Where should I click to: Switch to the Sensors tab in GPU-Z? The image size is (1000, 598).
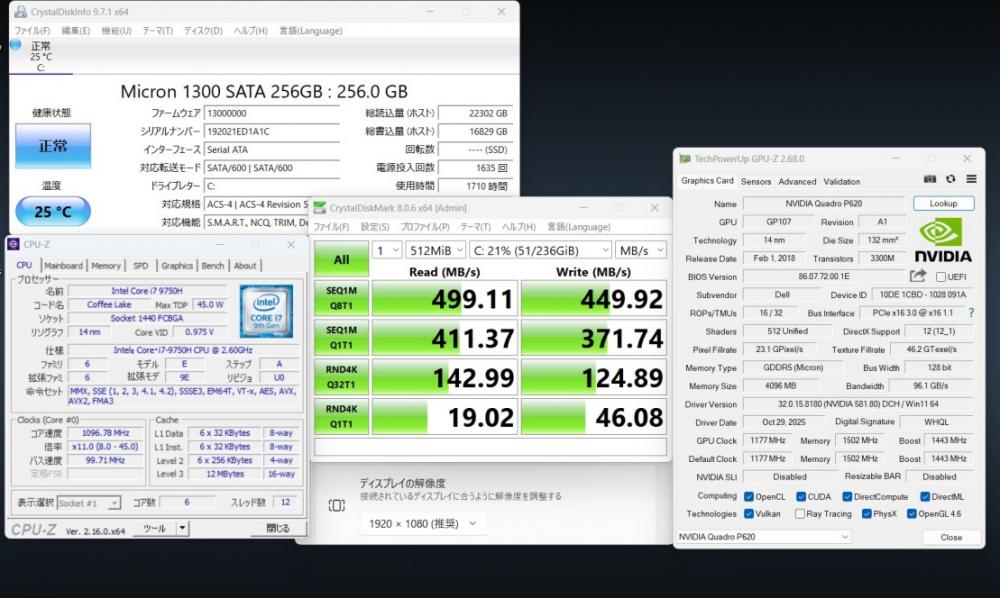755,182
